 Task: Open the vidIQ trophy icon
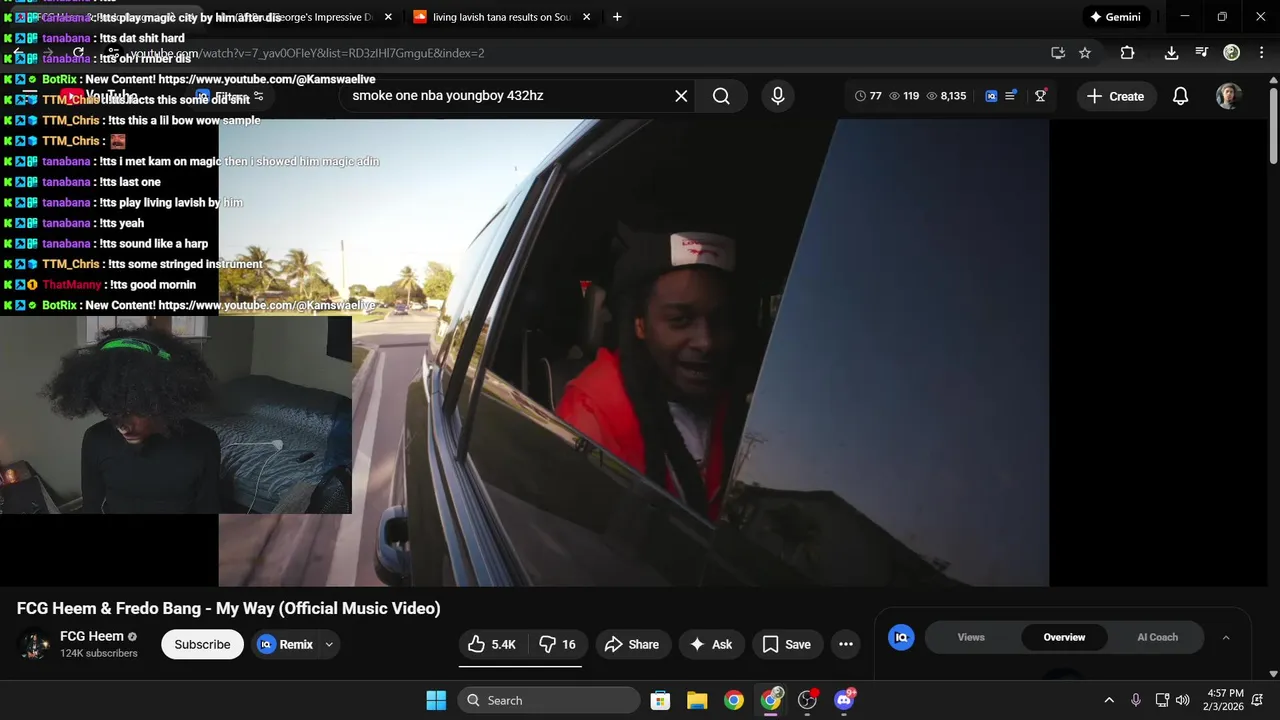coord(1040,96)
